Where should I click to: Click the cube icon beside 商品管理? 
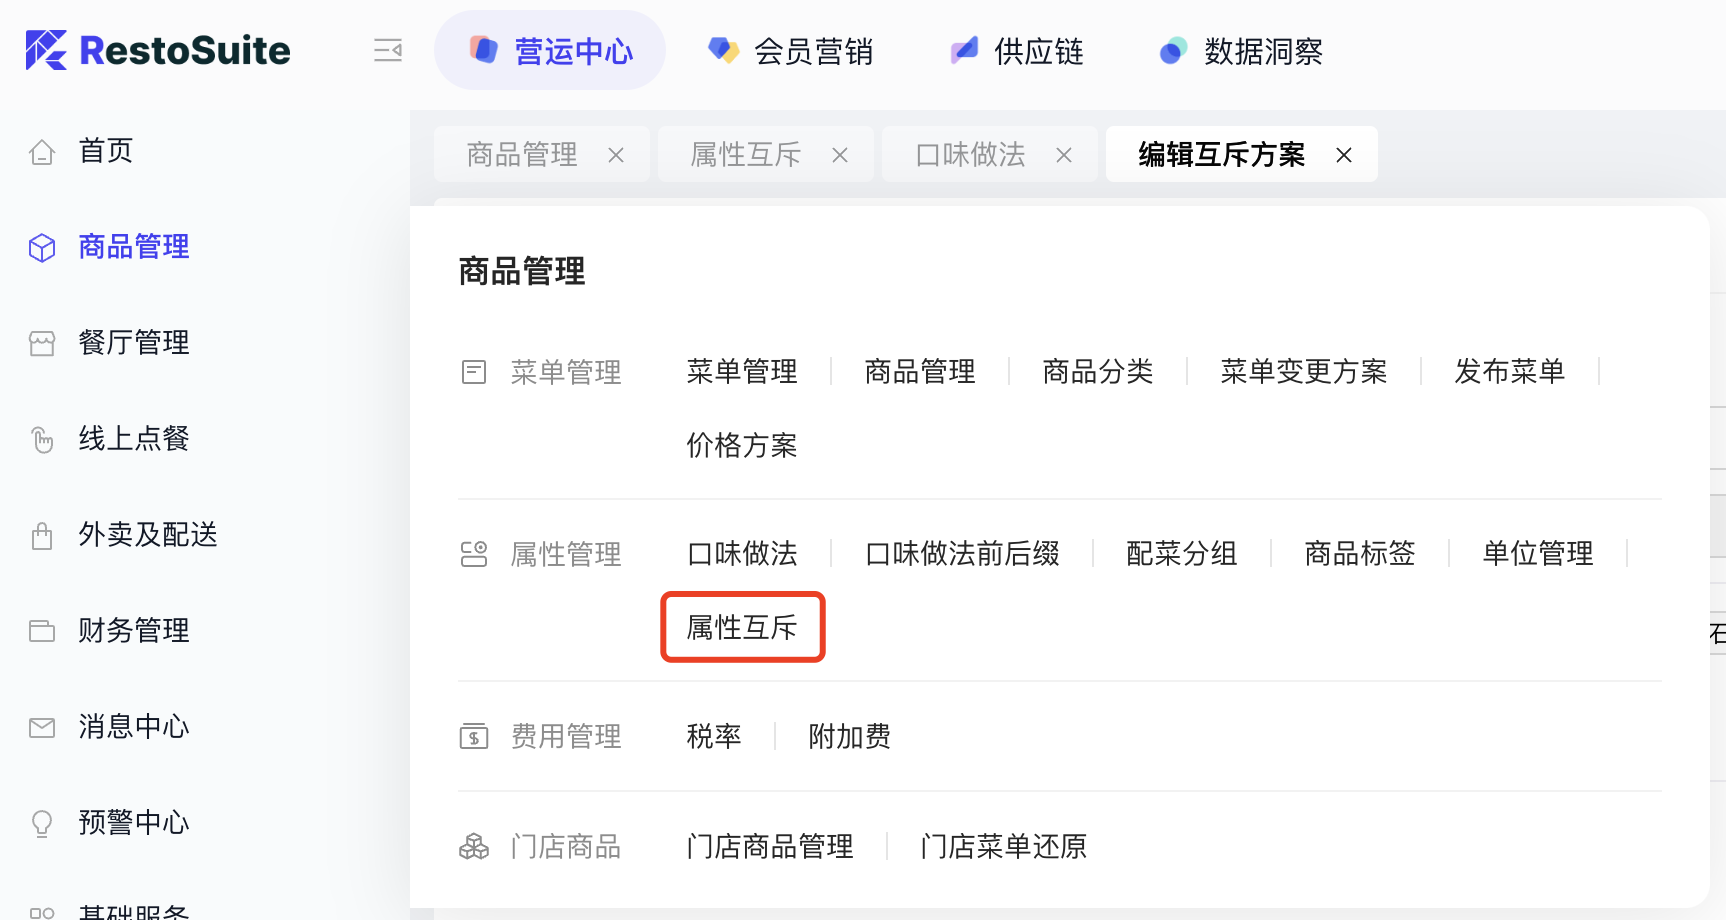click(x=42, y=247)
